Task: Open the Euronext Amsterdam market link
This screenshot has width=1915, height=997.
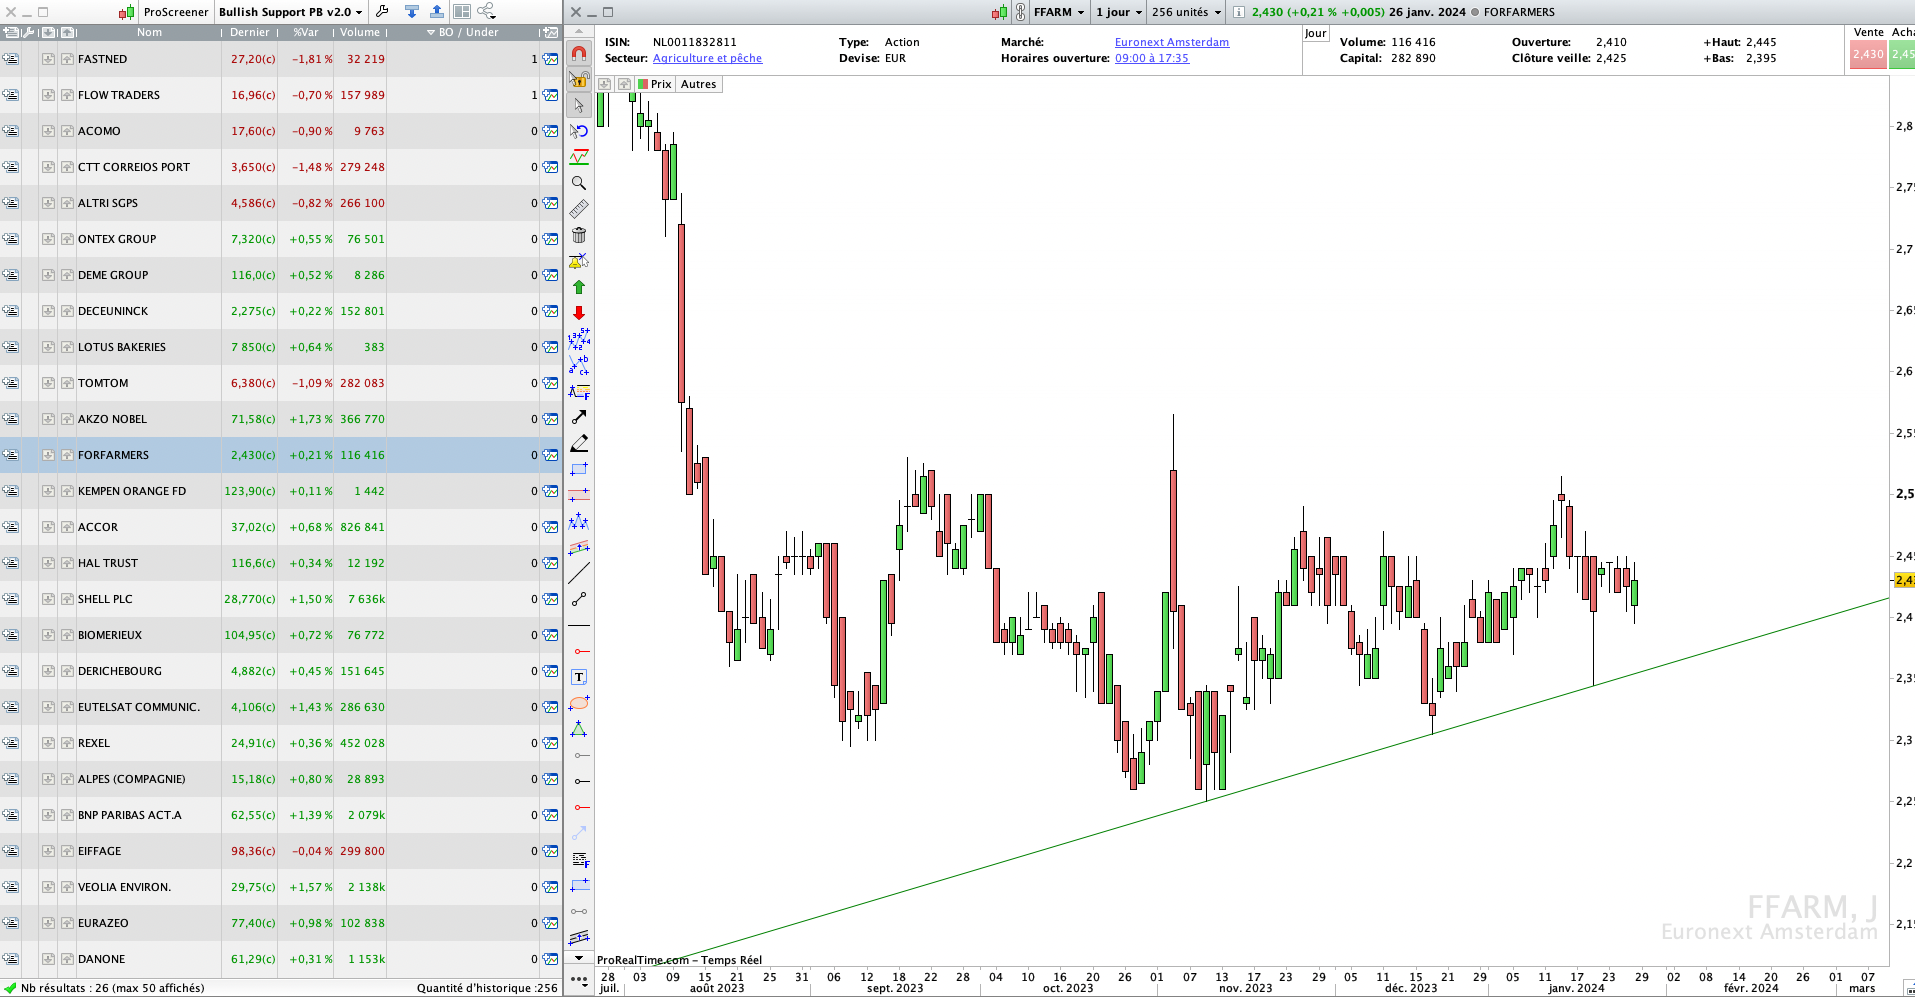Action: [x=1172, y=42]
